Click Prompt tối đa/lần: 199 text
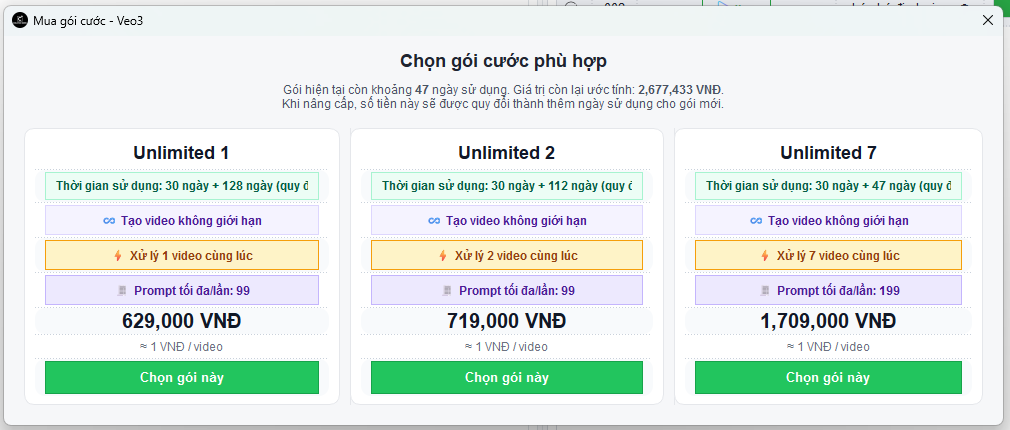 (839, 290)
